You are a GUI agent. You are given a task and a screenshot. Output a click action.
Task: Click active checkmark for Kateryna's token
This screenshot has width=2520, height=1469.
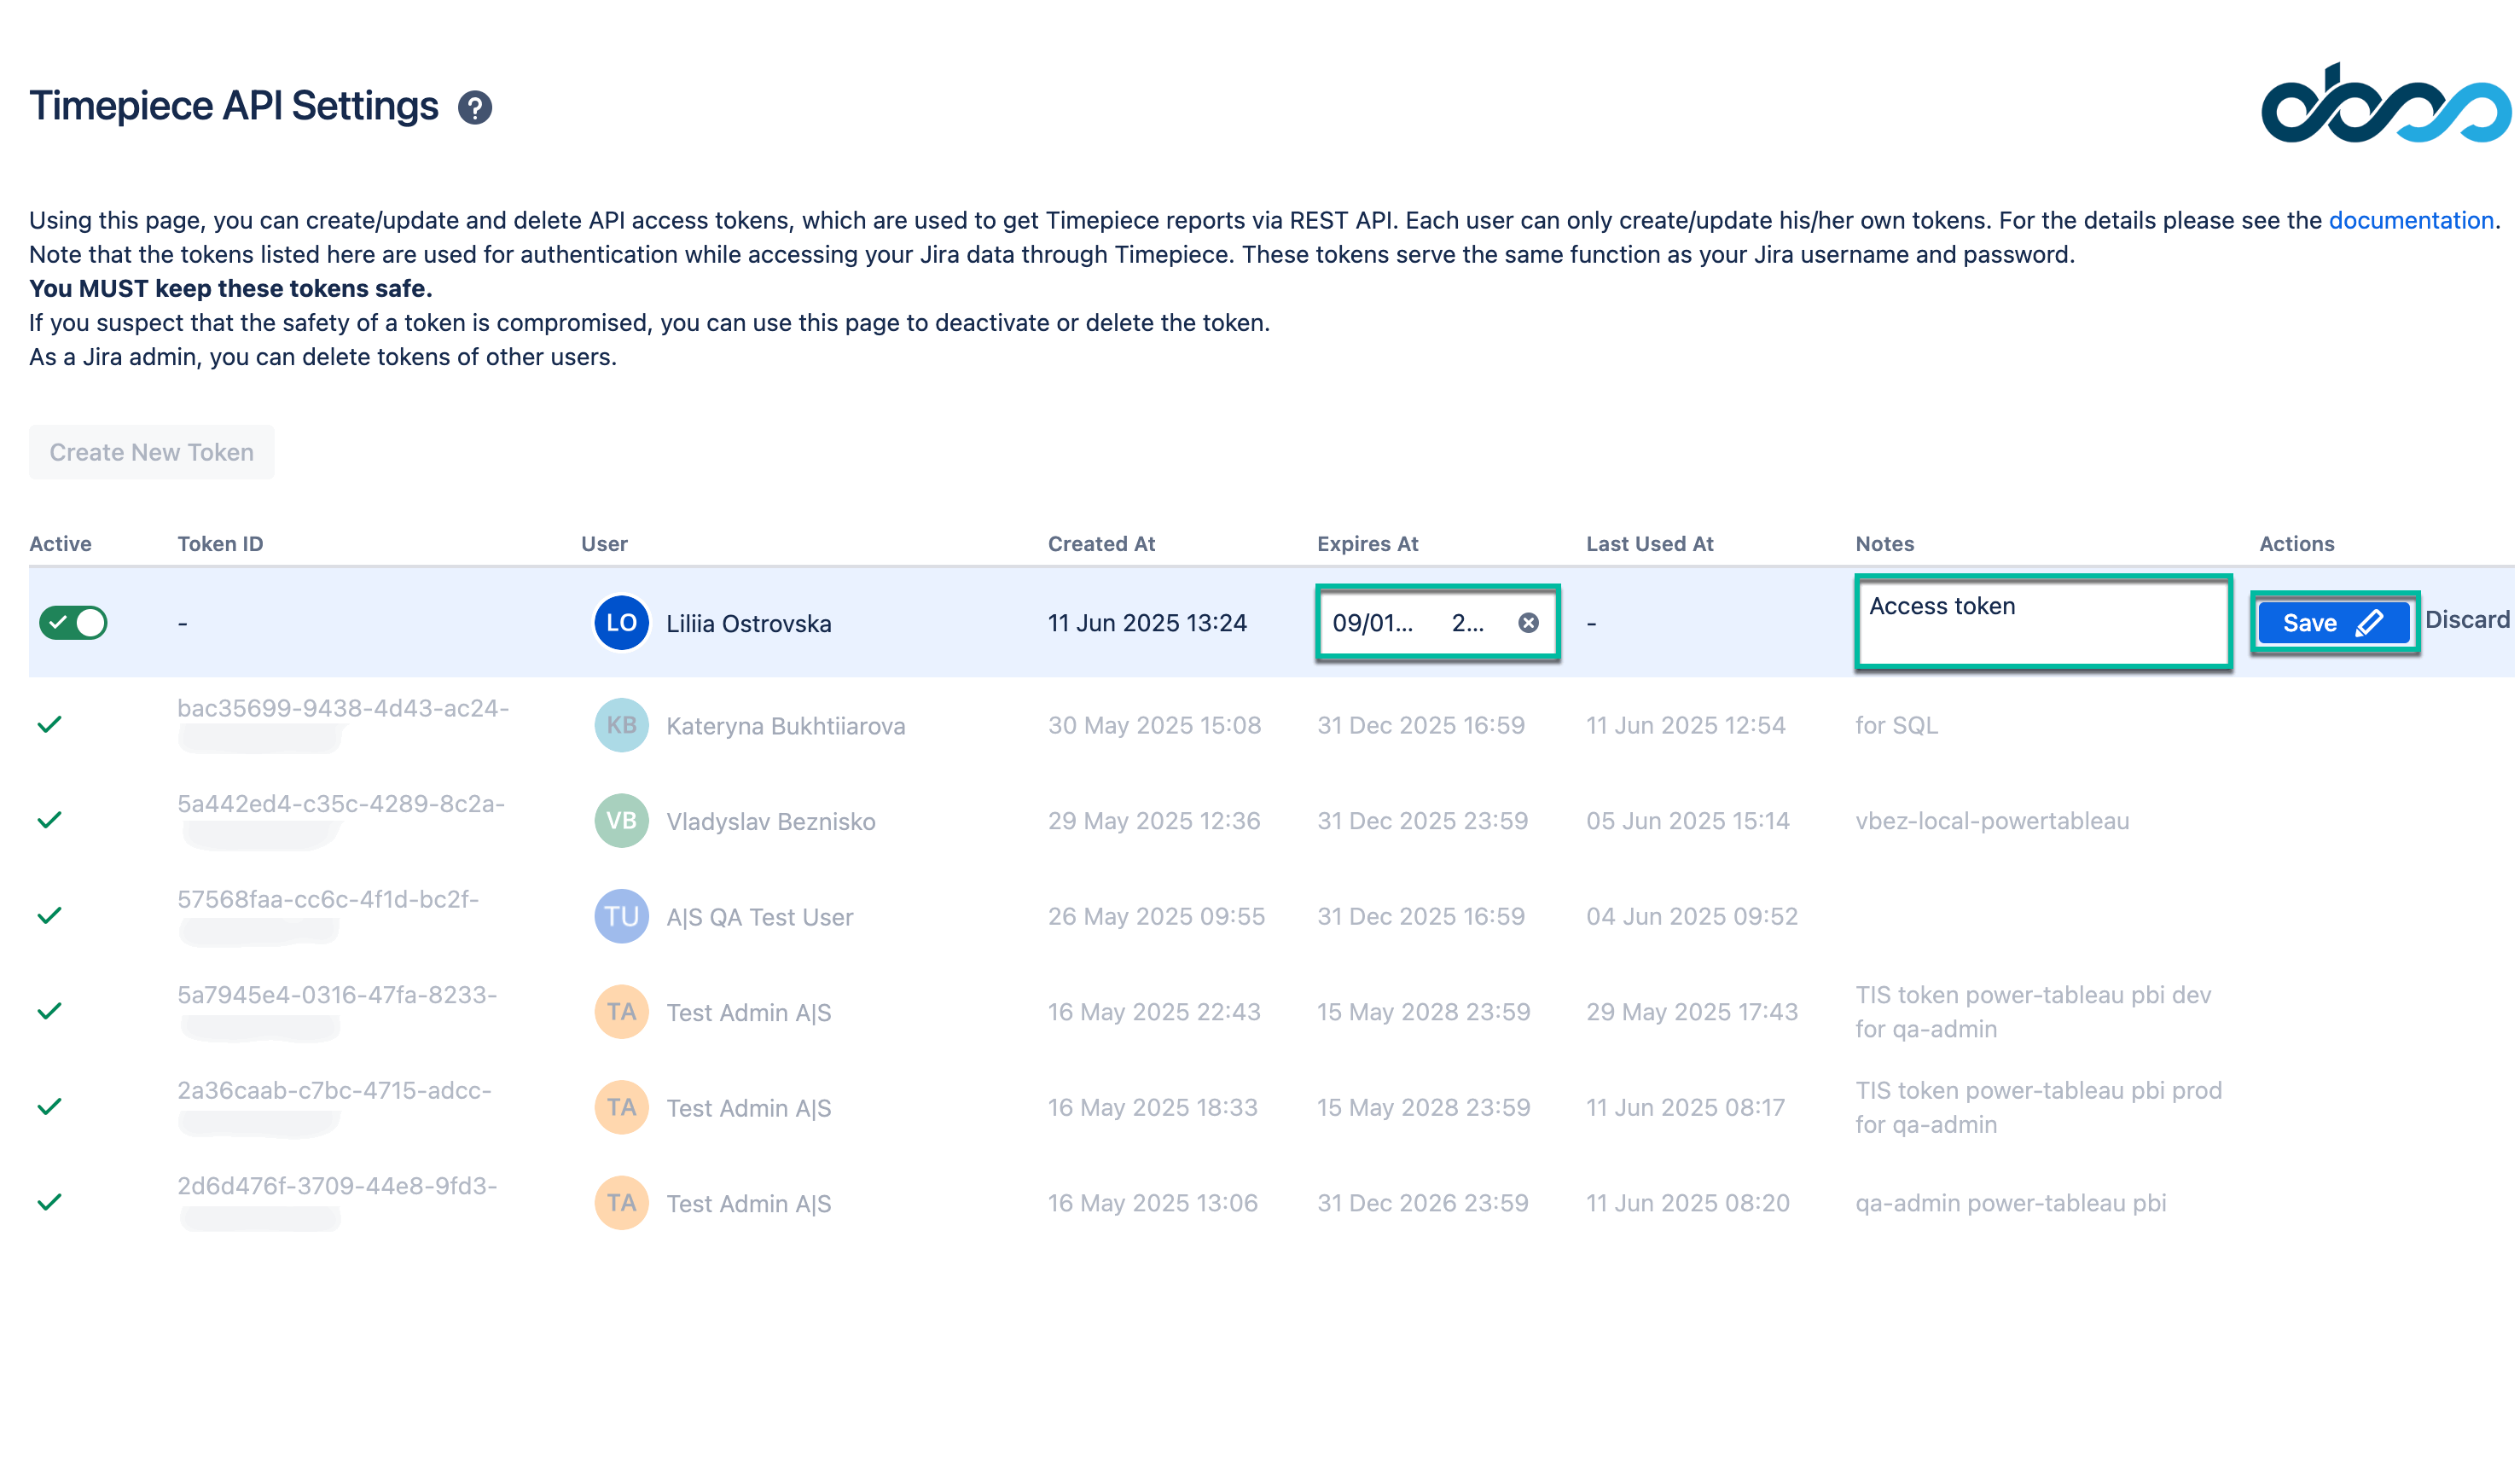50,724
